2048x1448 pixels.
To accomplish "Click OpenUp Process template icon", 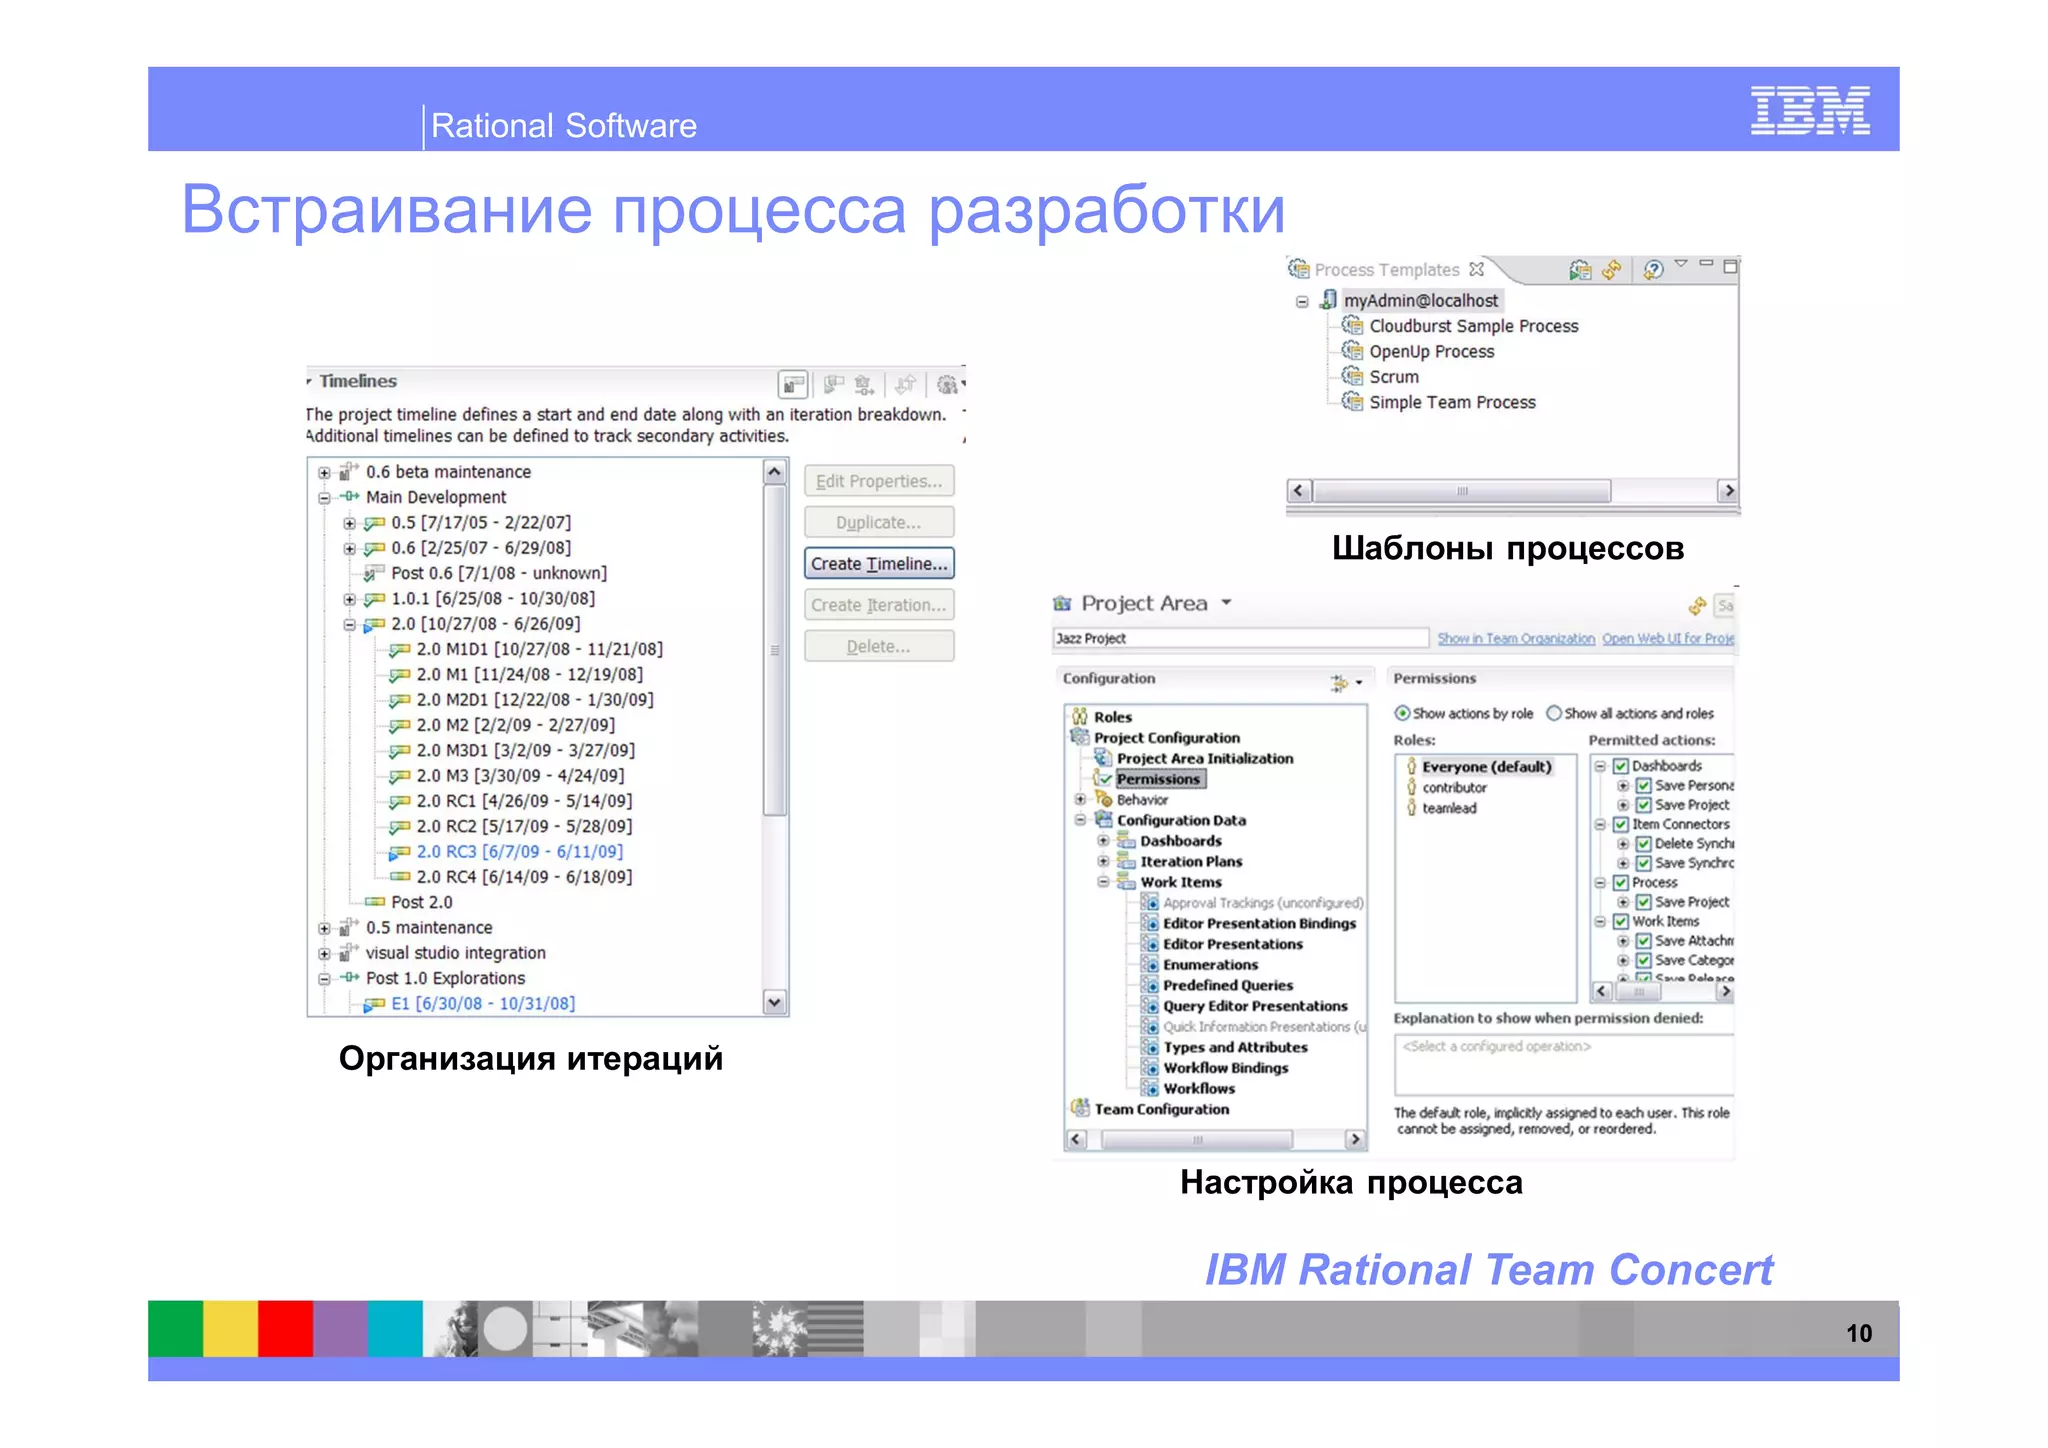I will (1352, 351).
